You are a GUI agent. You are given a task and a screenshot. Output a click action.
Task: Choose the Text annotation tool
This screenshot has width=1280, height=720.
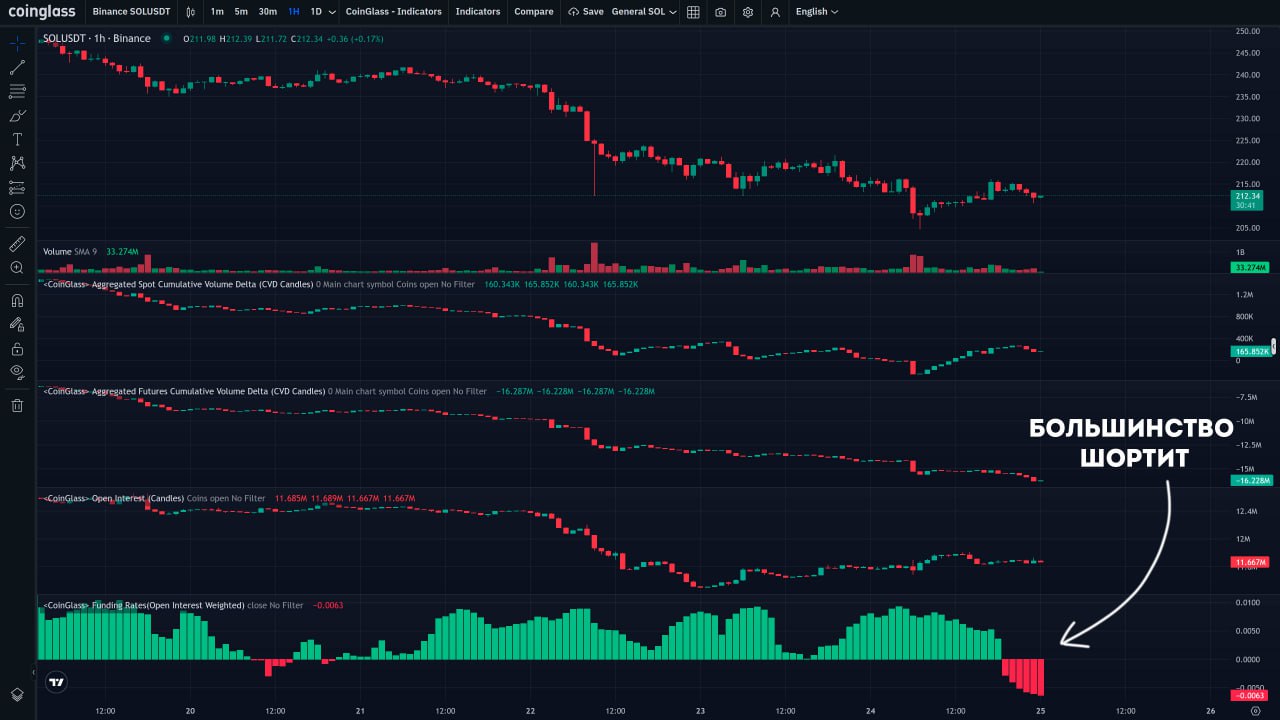point(17,140)
